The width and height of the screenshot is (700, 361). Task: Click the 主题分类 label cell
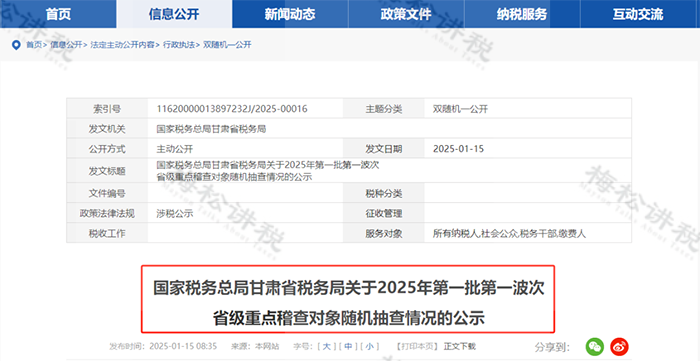[x=384, y=108]
